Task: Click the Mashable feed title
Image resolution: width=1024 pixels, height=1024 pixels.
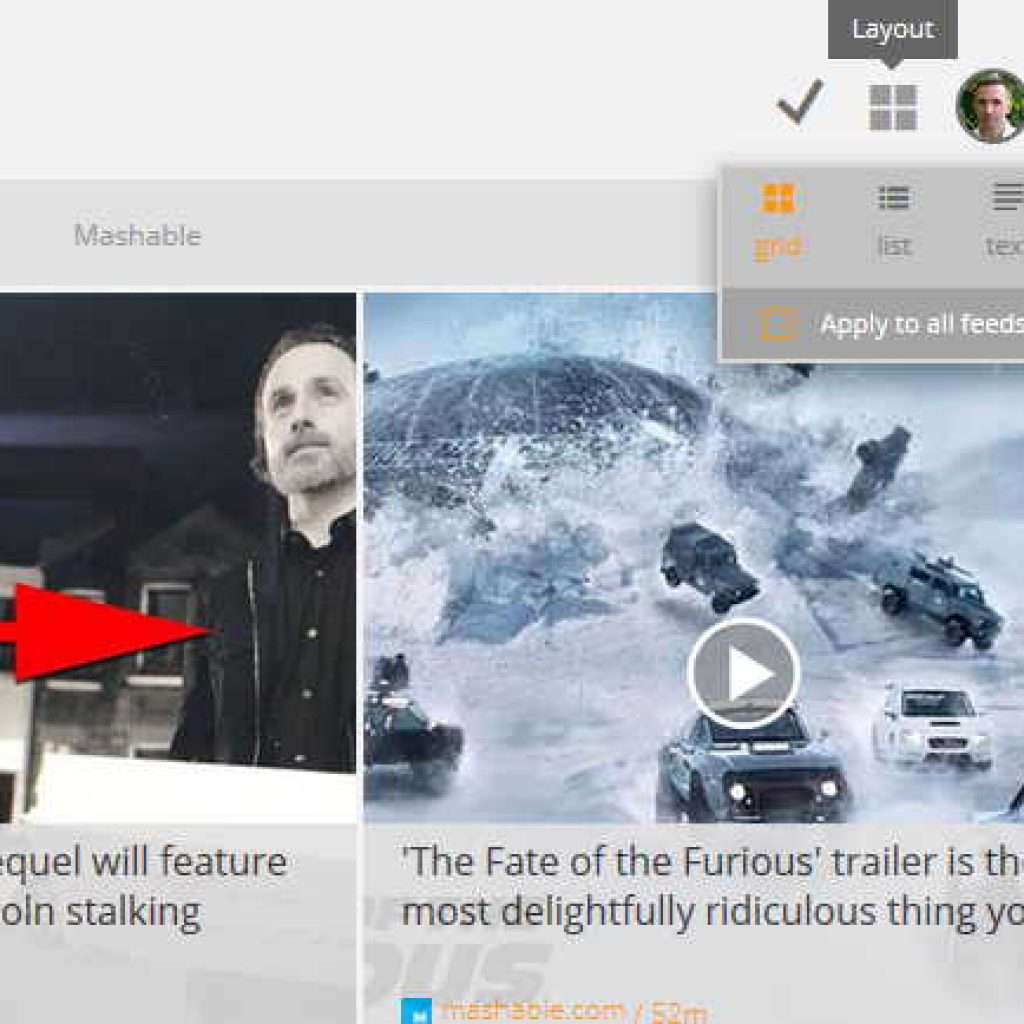Action: point(137,235)
